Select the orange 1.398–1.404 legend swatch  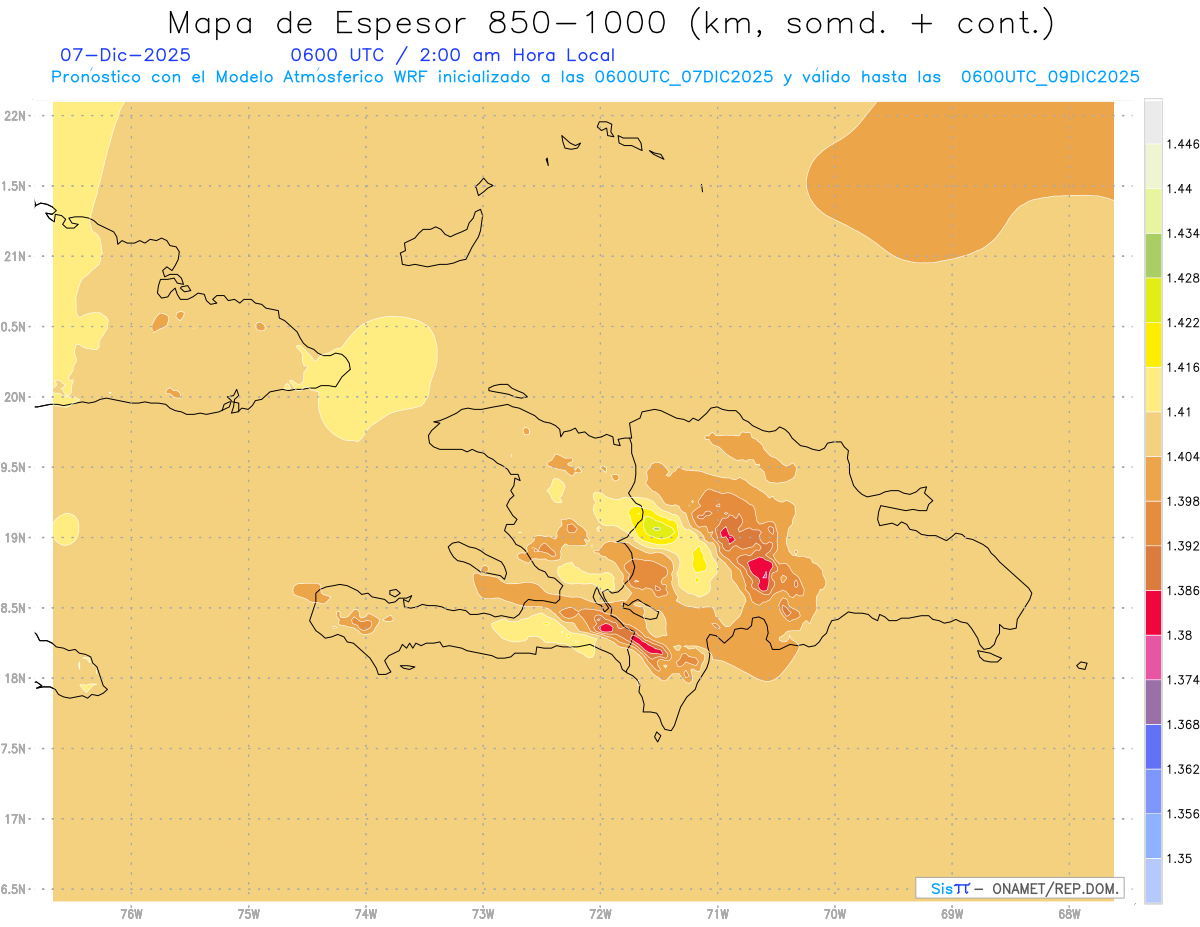coord(1153,478)
